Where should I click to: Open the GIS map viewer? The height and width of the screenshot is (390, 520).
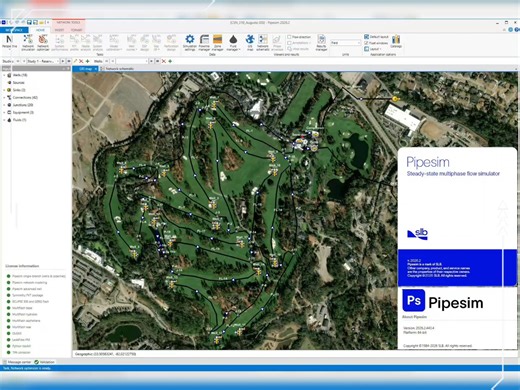250,43
